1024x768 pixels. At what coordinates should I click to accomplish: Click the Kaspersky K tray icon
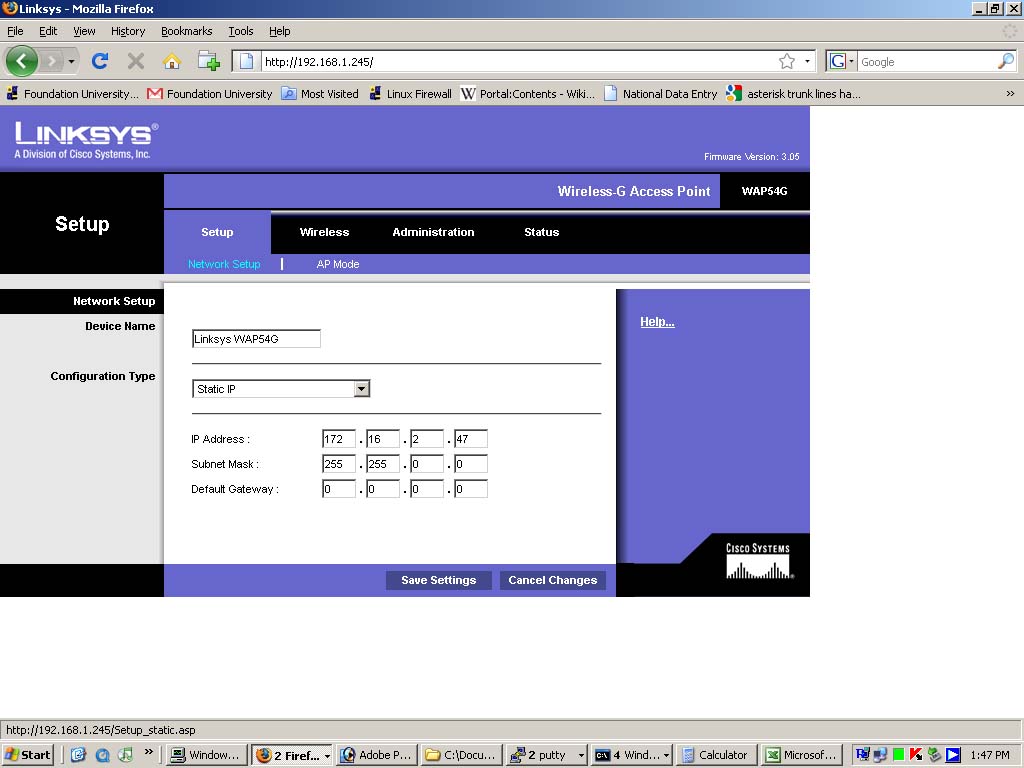coord(916,755)
